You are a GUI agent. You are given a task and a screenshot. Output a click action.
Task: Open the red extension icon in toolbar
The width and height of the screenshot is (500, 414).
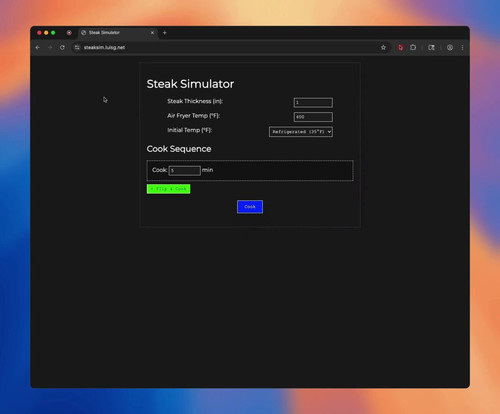point(401,48)
